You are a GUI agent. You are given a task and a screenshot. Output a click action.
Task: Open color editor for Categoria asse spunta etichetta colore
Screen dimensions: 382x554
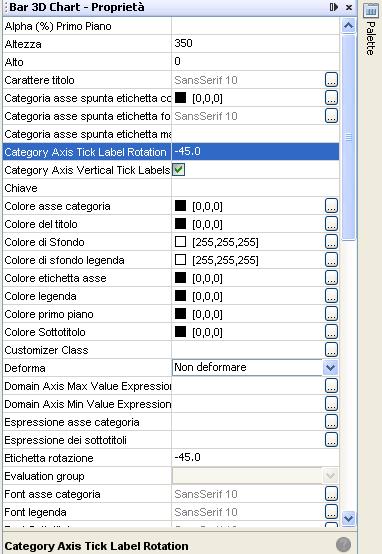(331, 98)
